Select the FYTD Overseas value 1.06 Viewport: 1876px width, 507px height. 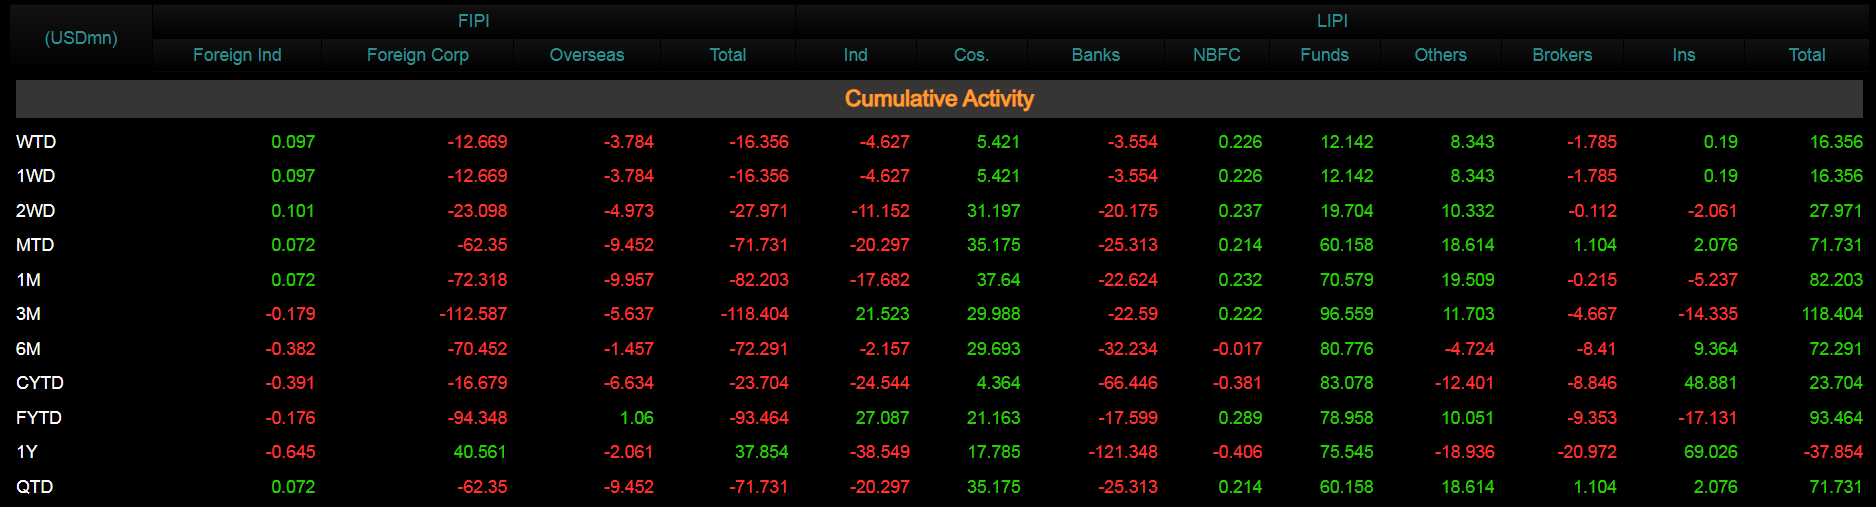tap(636, 418)
